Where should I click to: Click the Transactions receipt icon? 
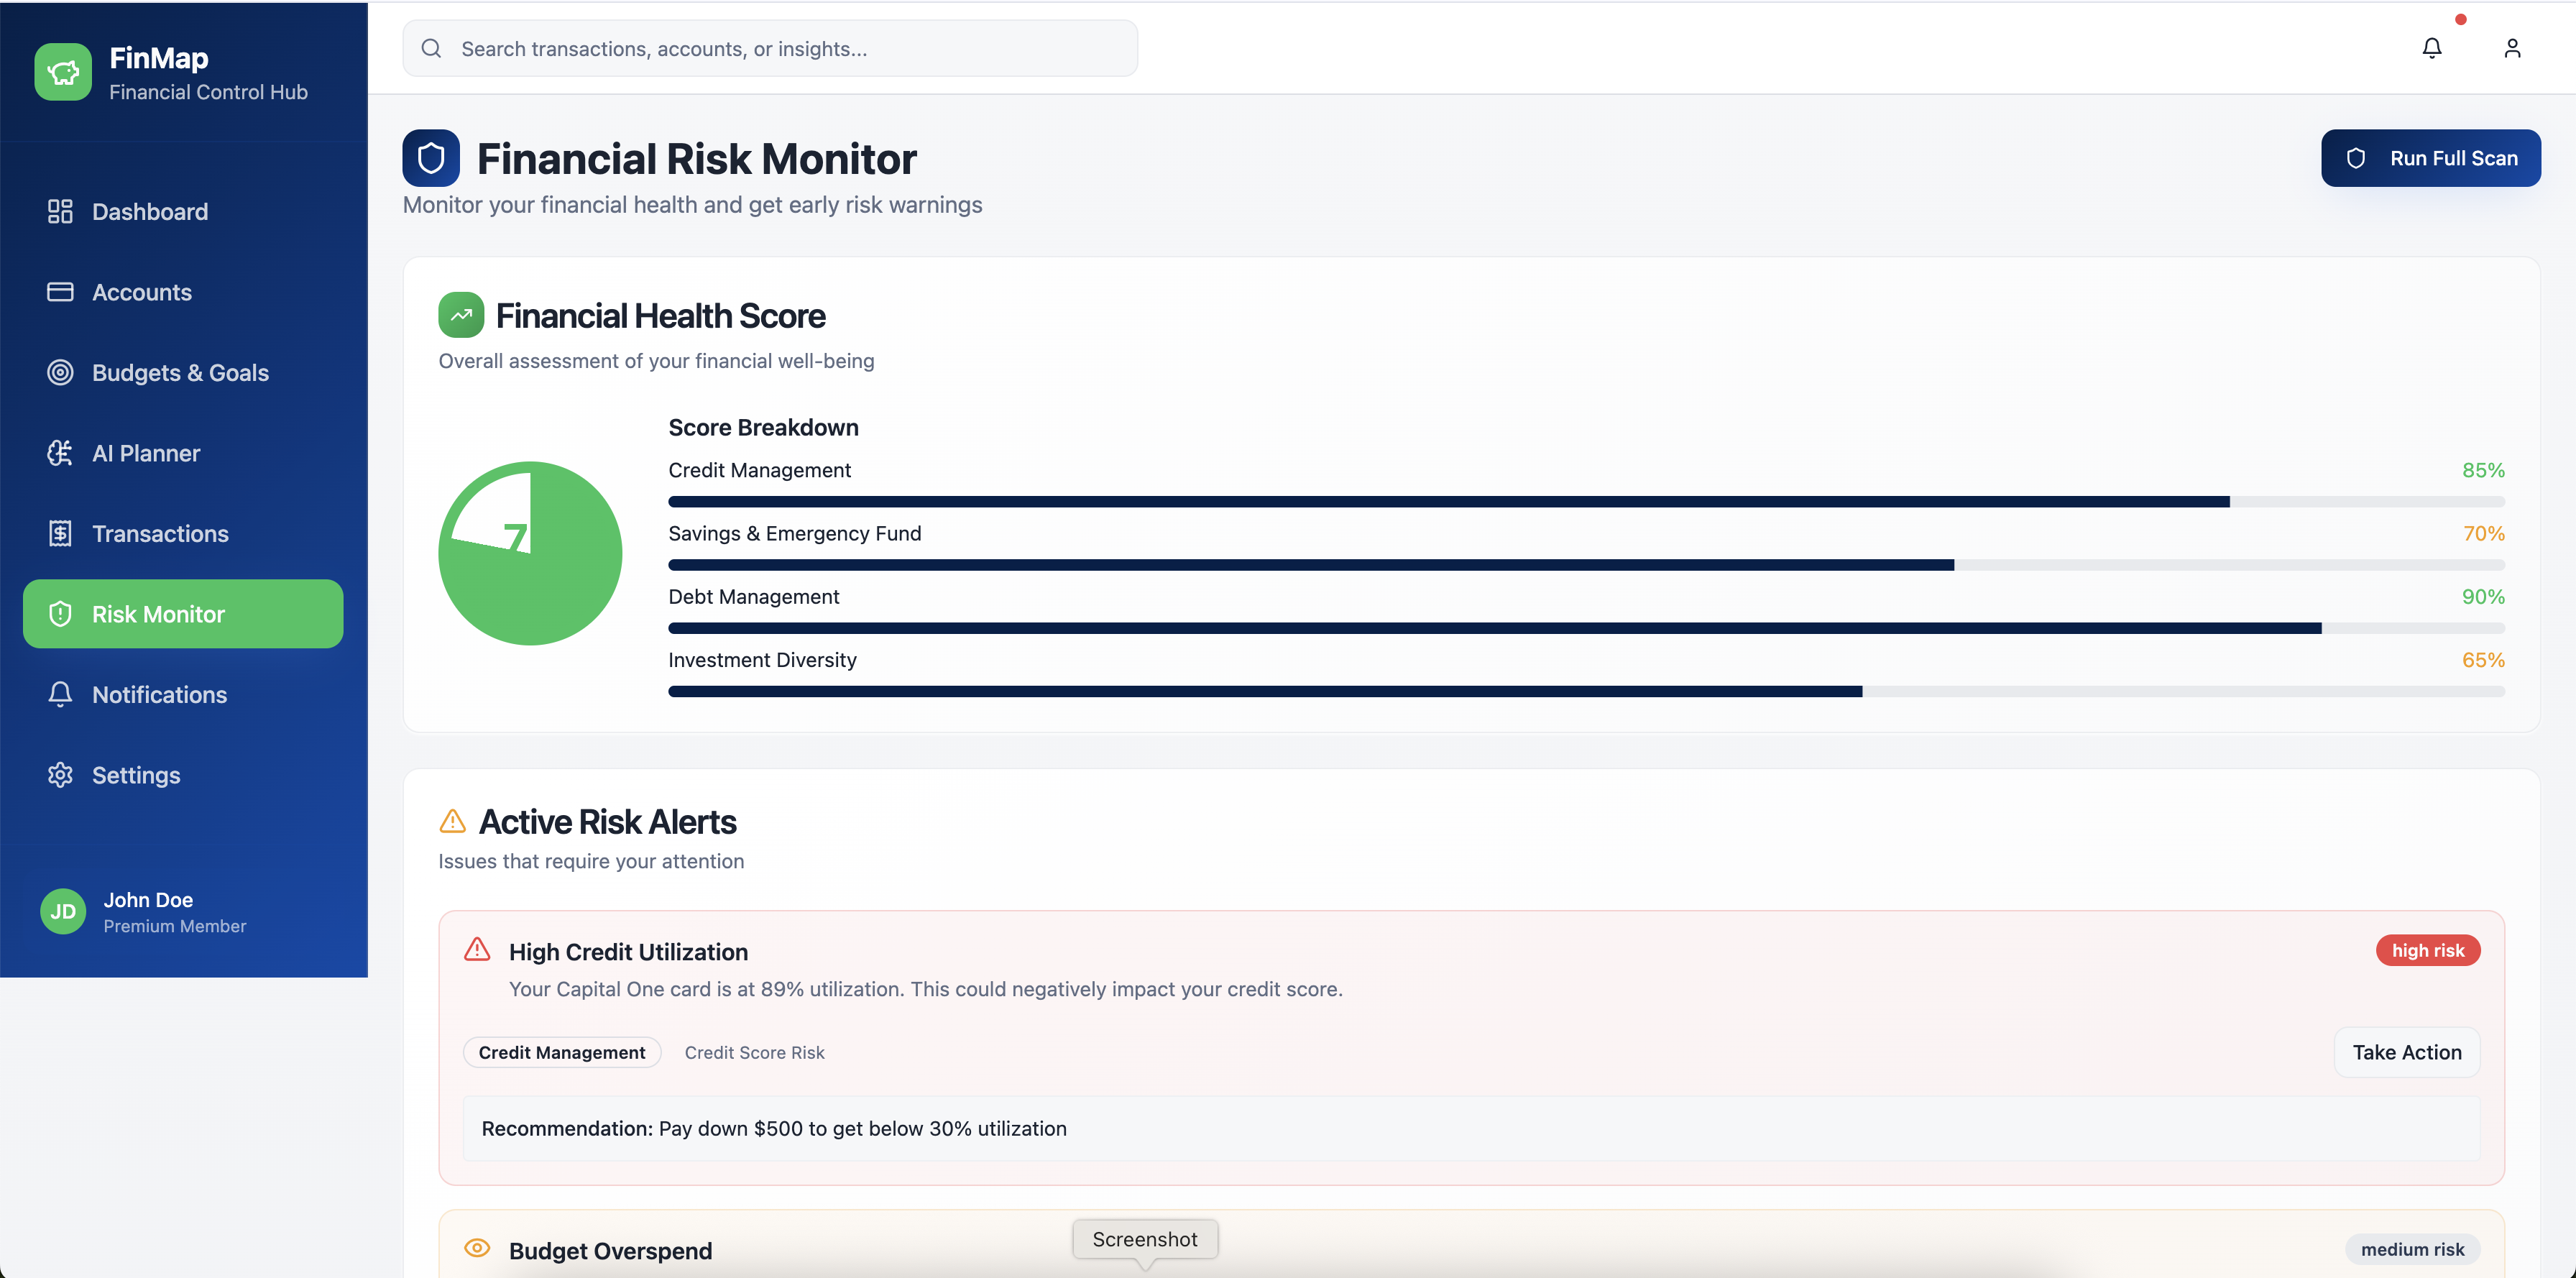click(x=60, y=533)
